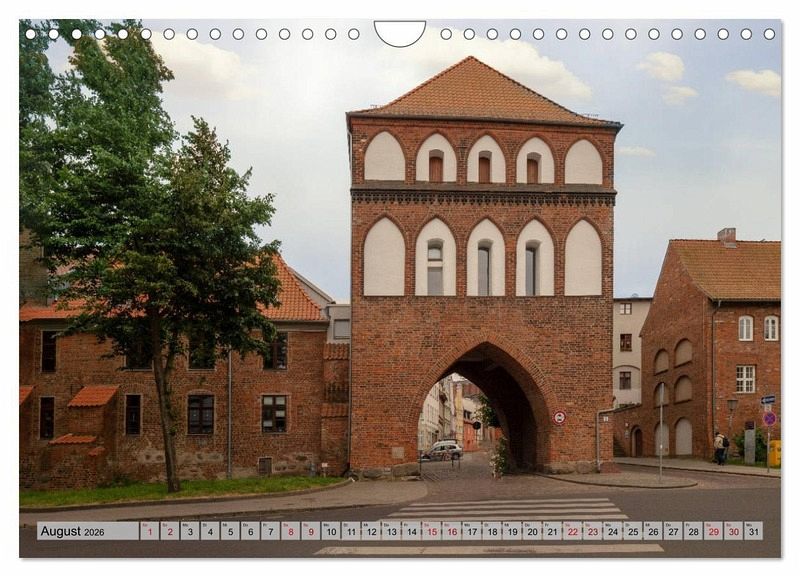Select date 11 in the calendar strip
The width and height of the screenshot is (800, 577).
(351, 531)
